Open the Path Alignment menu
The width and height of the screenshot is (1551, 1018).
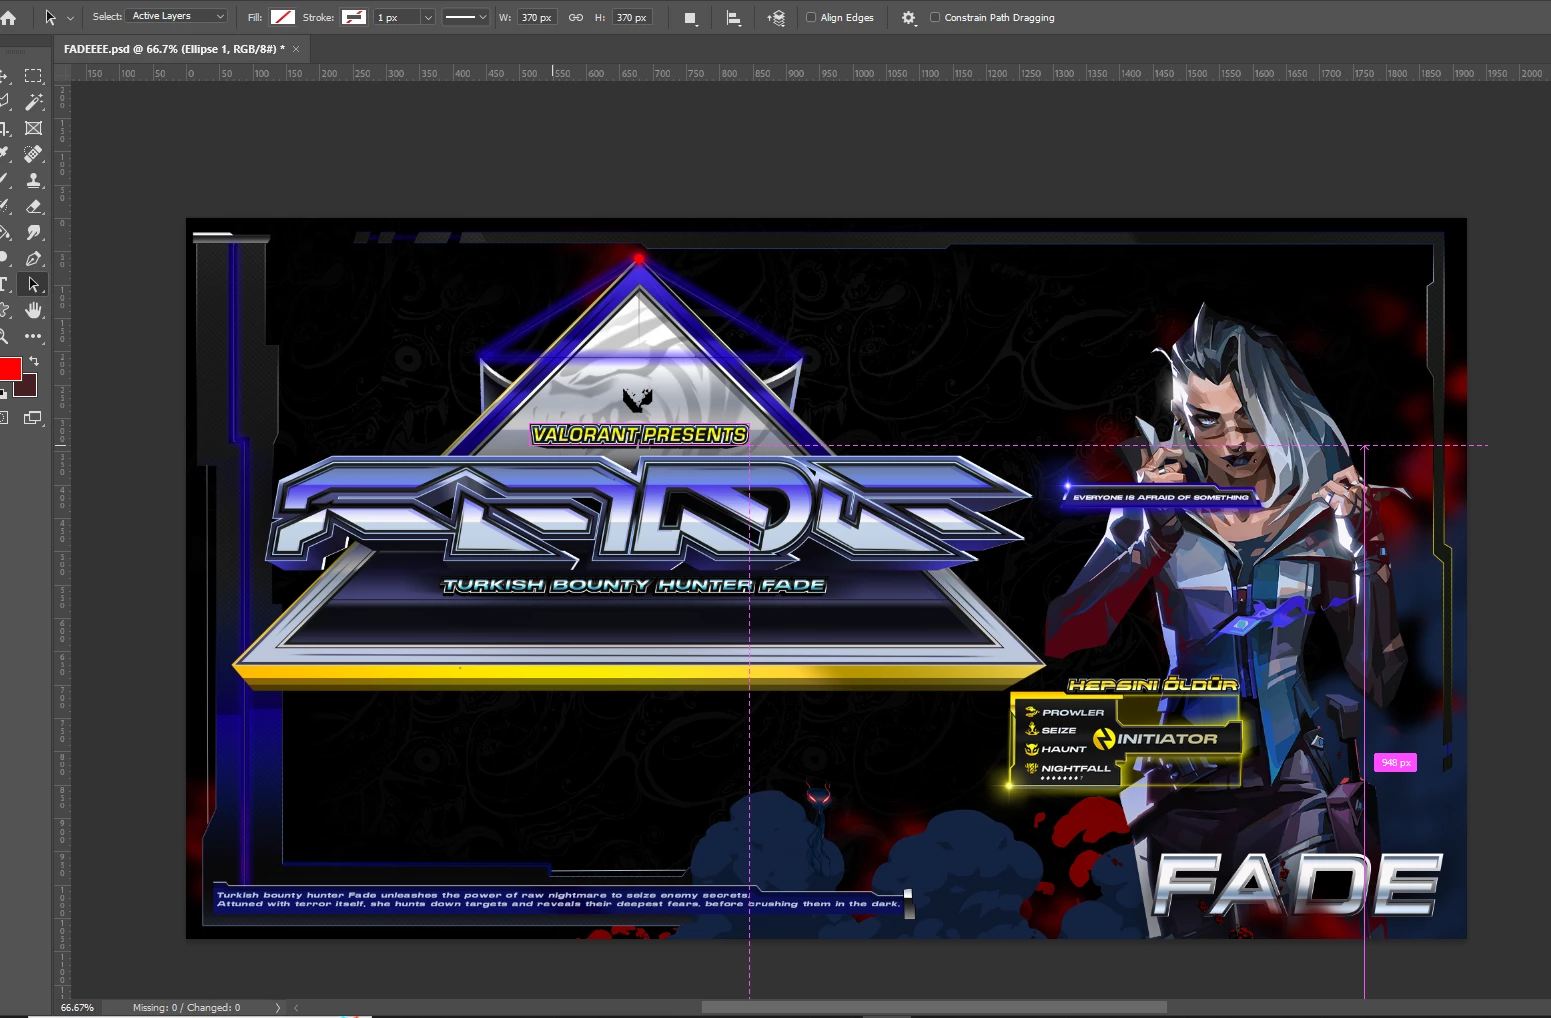(x=733, y=18)
